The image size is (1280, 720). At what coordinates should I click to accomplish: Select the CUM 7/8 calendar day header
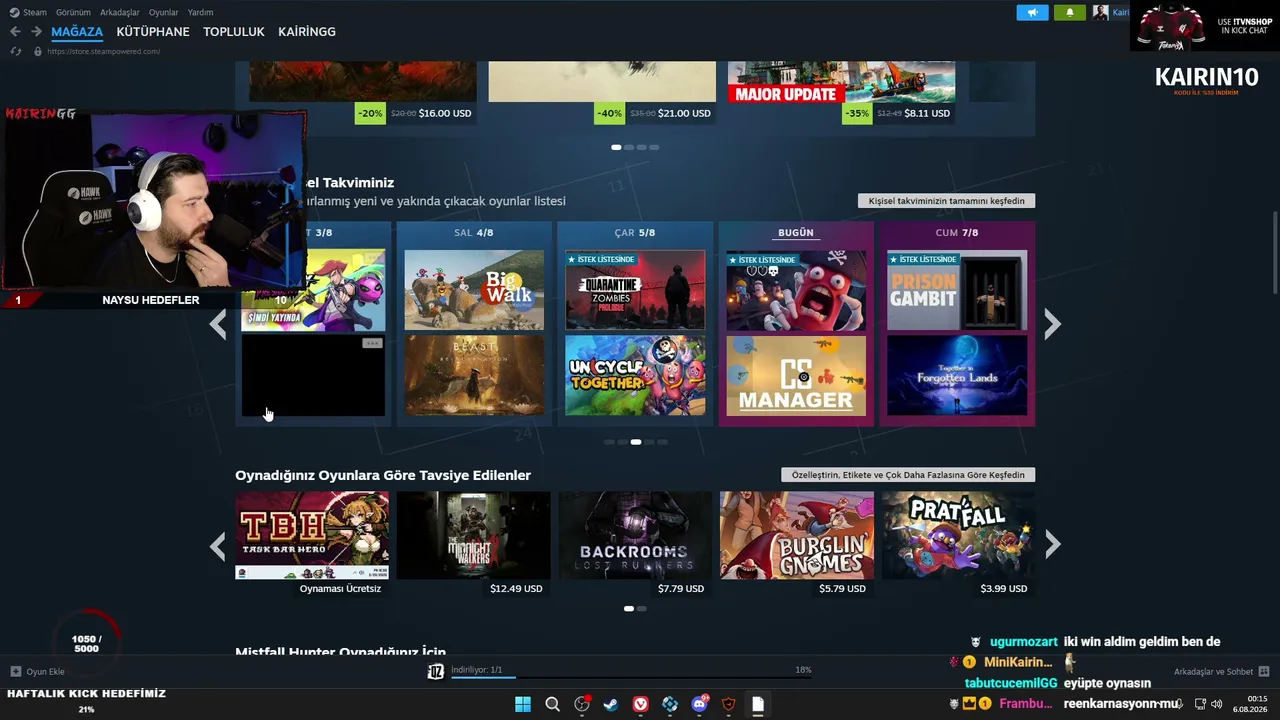[x=957, y=232]
